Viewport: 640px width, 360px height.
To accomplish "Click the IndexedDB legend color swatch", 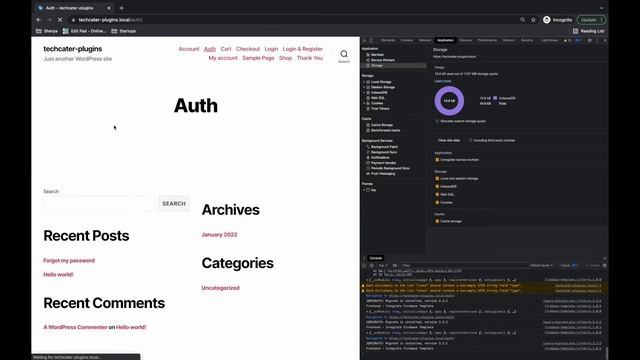I will (495, 98).
